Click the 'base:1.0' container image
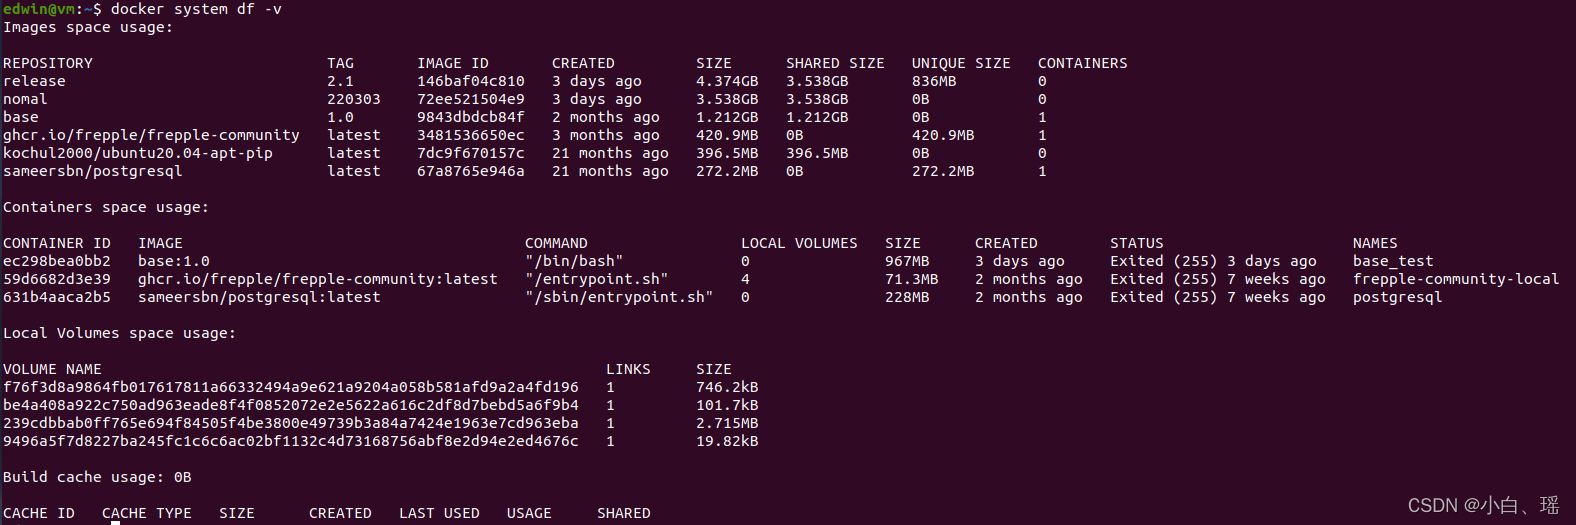This screenshot has height=525, width=1576. pyautogui.click(x=174, y=261)
